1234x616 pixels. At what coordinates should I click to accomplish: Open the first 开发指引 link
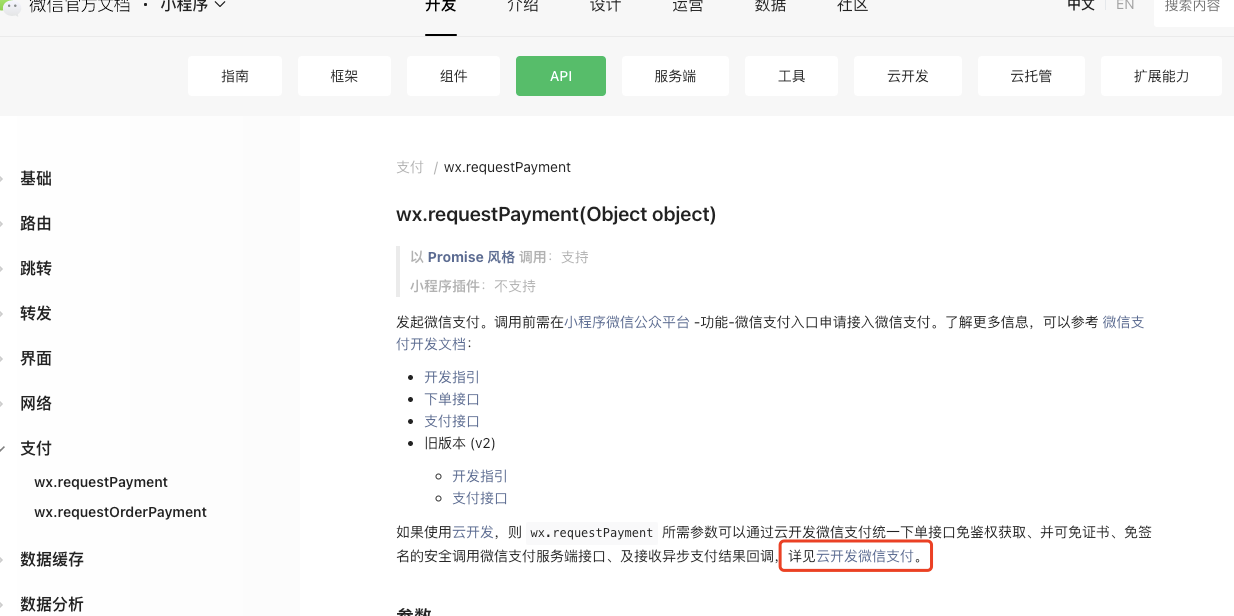[x=452, y=377]
